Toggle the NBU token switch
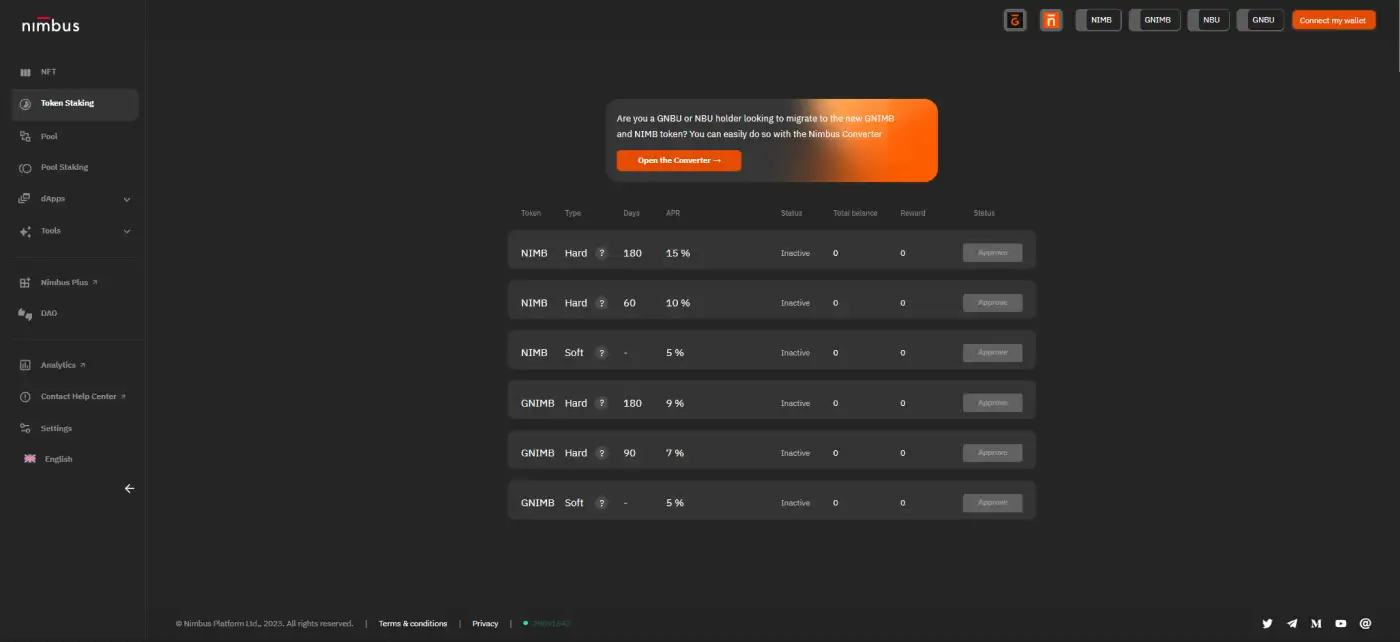 point(1208,20)
